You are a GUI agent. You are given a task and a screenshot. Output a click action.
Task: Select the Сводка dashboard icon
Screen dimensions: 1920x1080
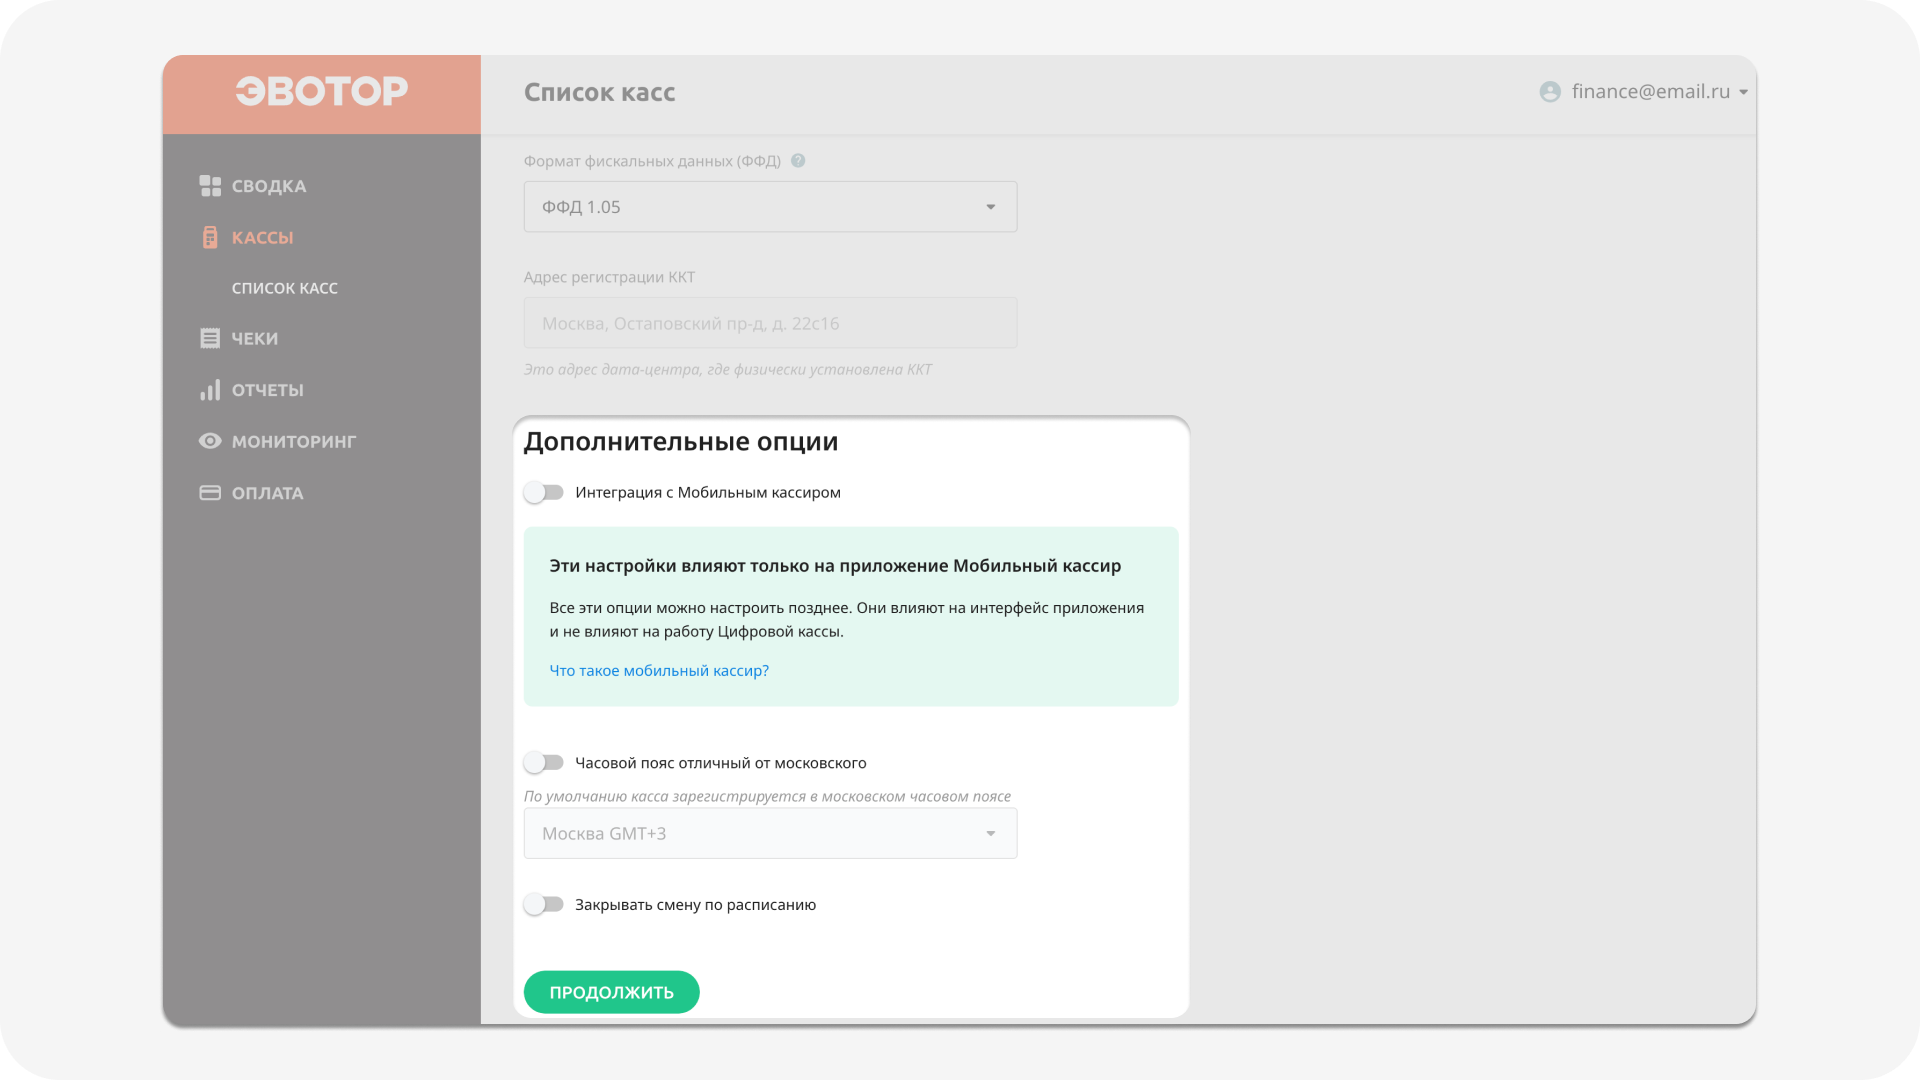click(210, 185)
